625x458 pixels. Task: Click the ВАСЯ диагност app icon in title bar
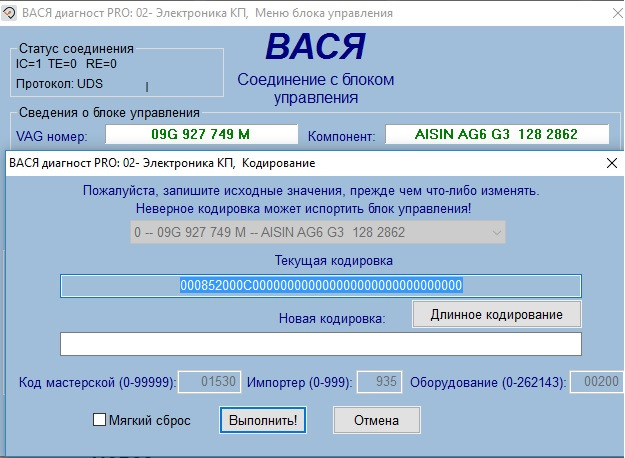tap(9, 13)
